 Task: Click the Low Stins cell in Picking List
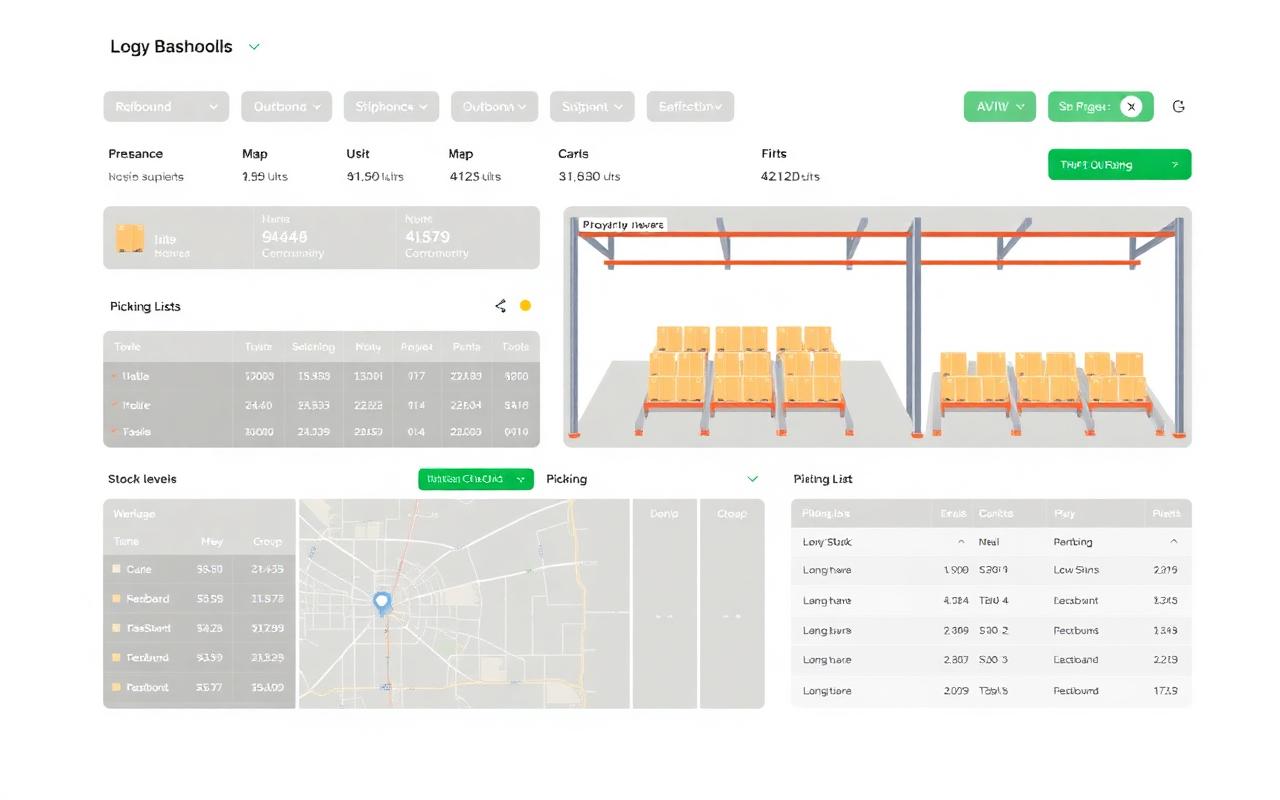(1076, 570)
